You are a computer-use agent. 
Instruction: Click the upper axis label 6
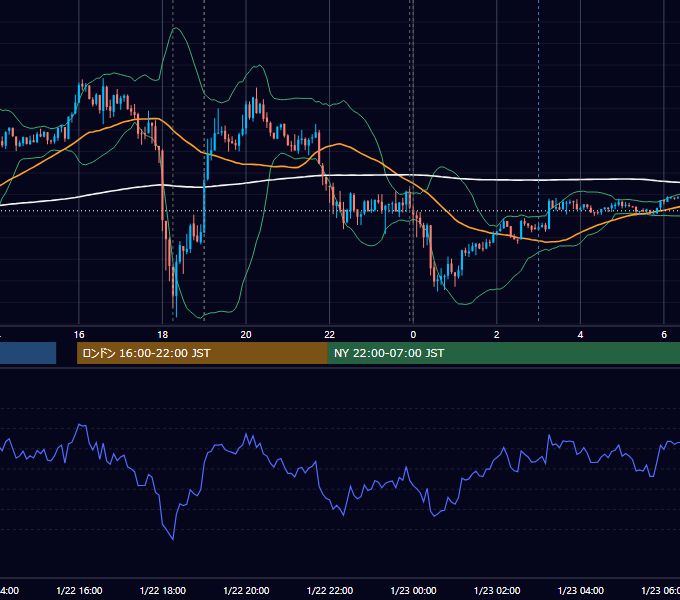664,335
